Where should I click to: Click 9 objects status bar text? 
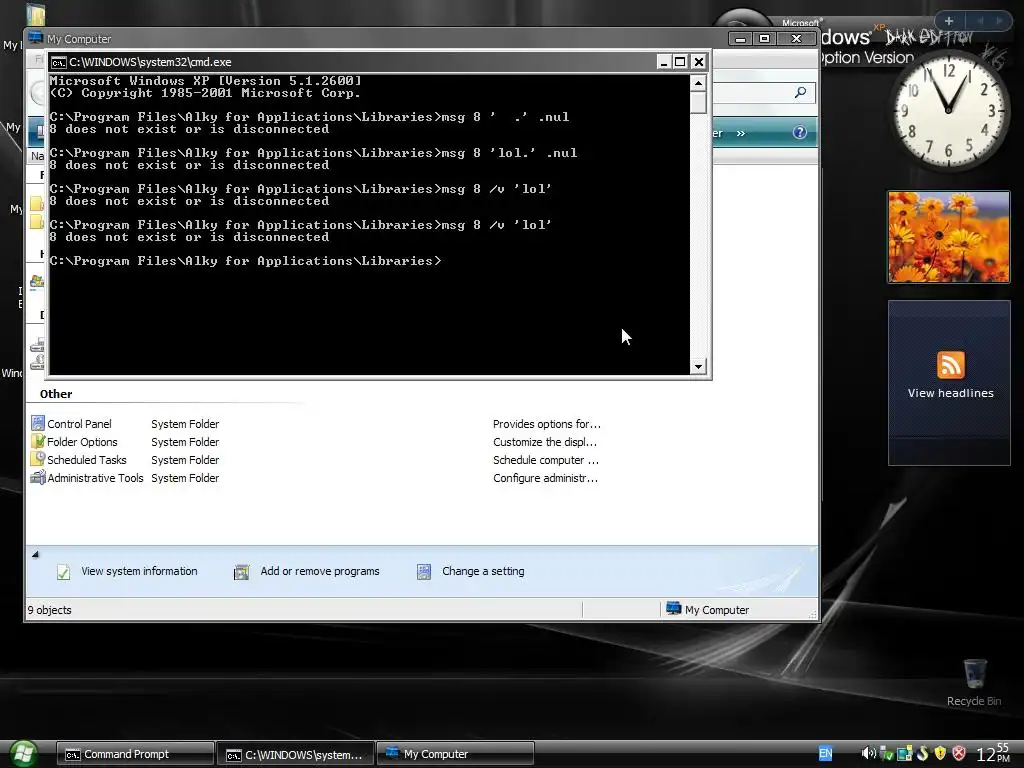pyautogui.click(x=50, y=610)
